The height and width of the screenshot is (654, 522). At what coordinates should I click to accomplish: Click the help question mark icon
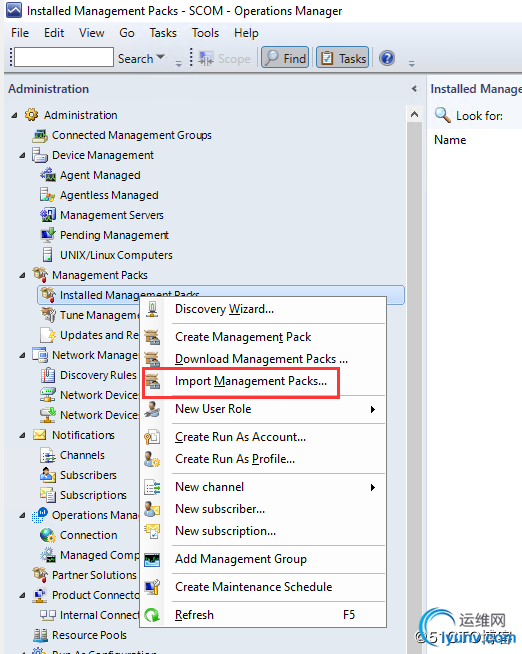(x=387, y=58)
